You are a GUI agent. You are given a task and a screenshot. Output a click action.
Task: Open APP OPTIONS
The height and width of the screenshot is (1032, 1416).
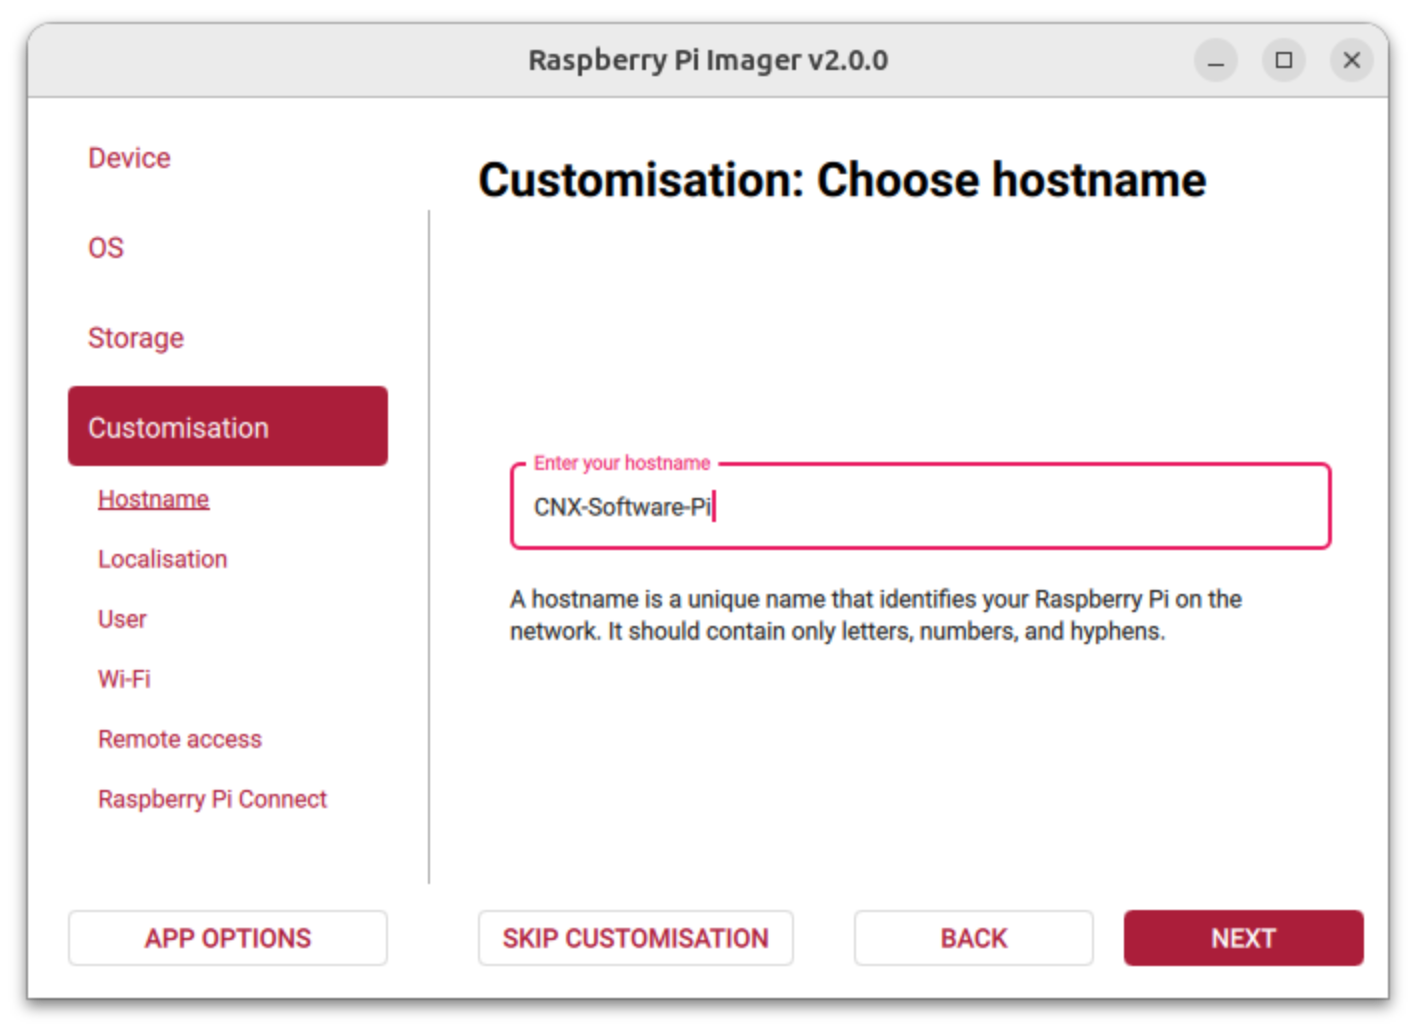pyautogui.click(x=228, y=938)
